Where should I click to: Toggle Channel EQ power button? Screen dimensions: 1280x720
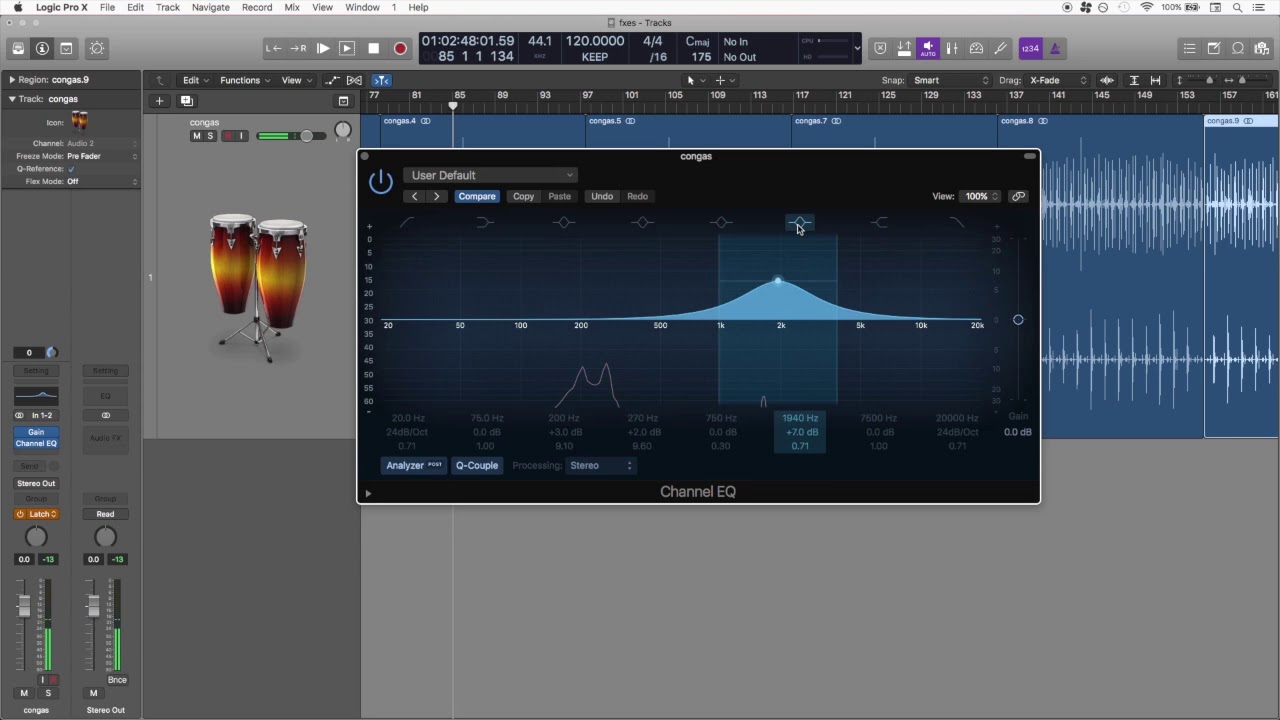381,182
